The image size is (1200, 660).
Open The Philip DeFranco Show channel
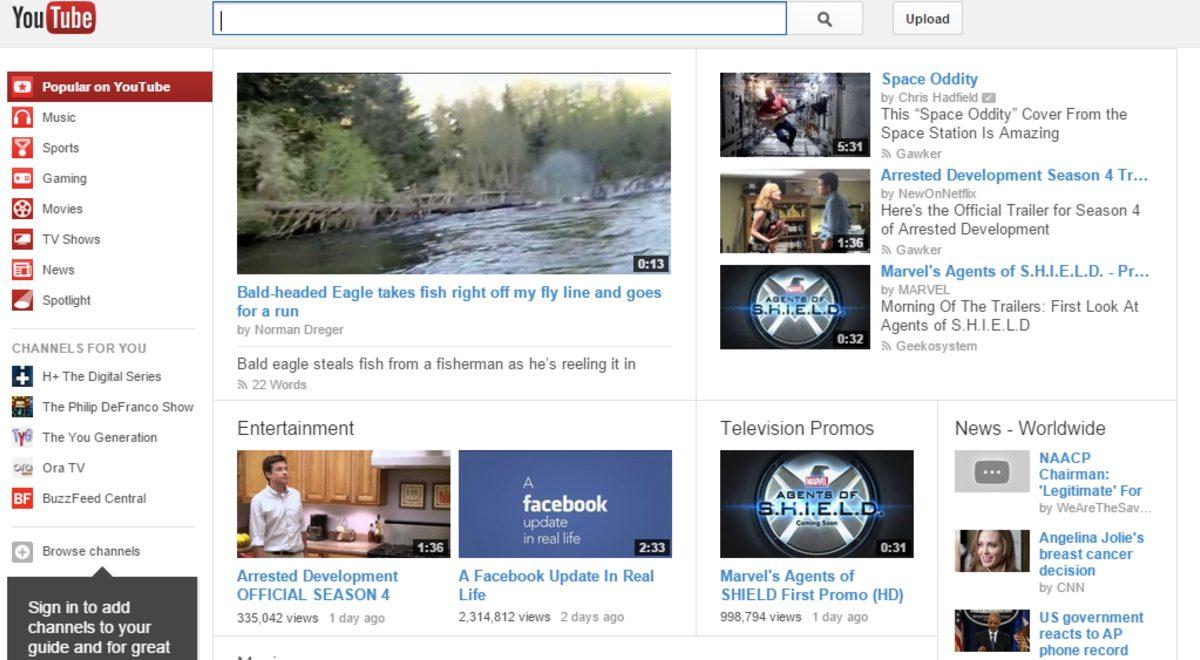[x=118, y=407]
